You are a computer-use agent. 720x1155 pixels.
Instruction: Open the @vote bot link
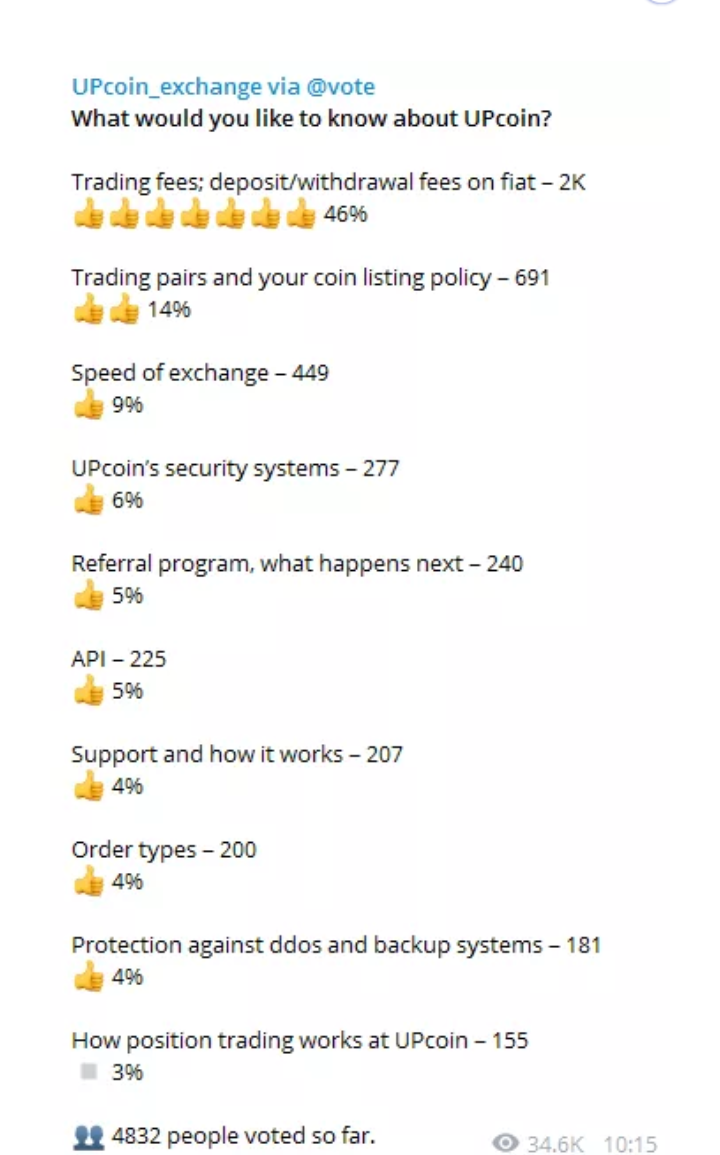point(340,87)
